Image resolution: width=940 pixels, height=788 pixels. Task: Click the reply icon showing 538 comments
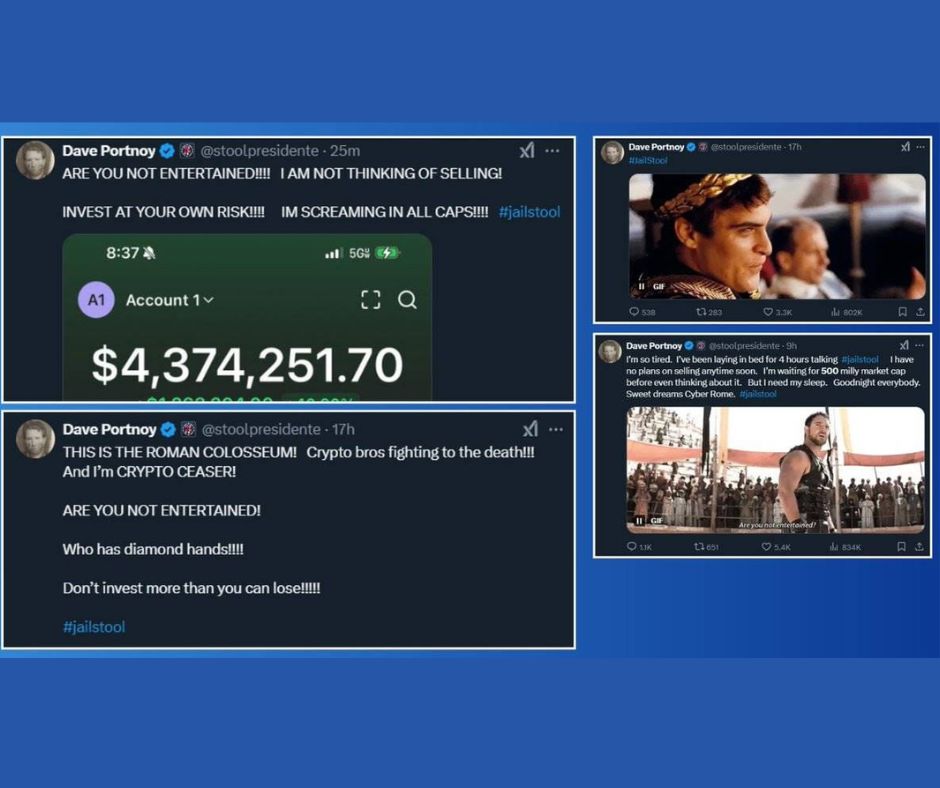[x=634, y=312]
